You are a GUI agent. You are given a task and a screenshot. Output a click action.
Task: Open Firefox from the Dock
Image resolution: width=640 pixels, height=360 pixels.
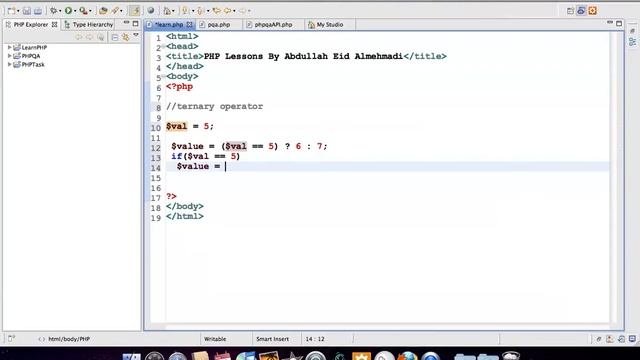[x=407, y=356]
